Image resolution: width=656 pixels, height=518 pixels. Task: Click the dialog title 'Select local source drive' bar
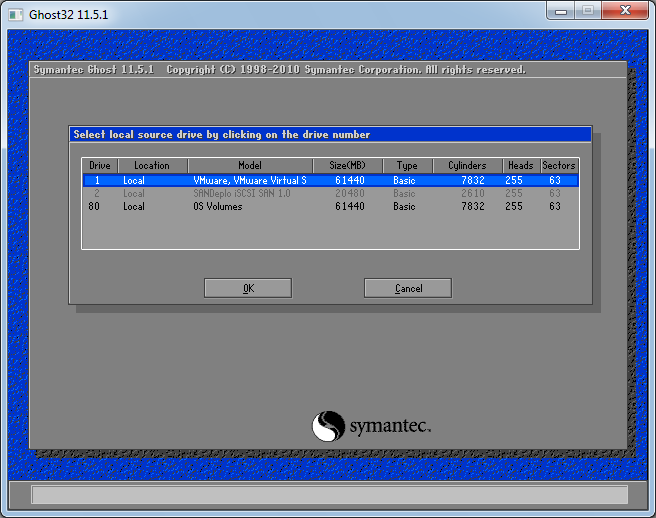(330, 134)
